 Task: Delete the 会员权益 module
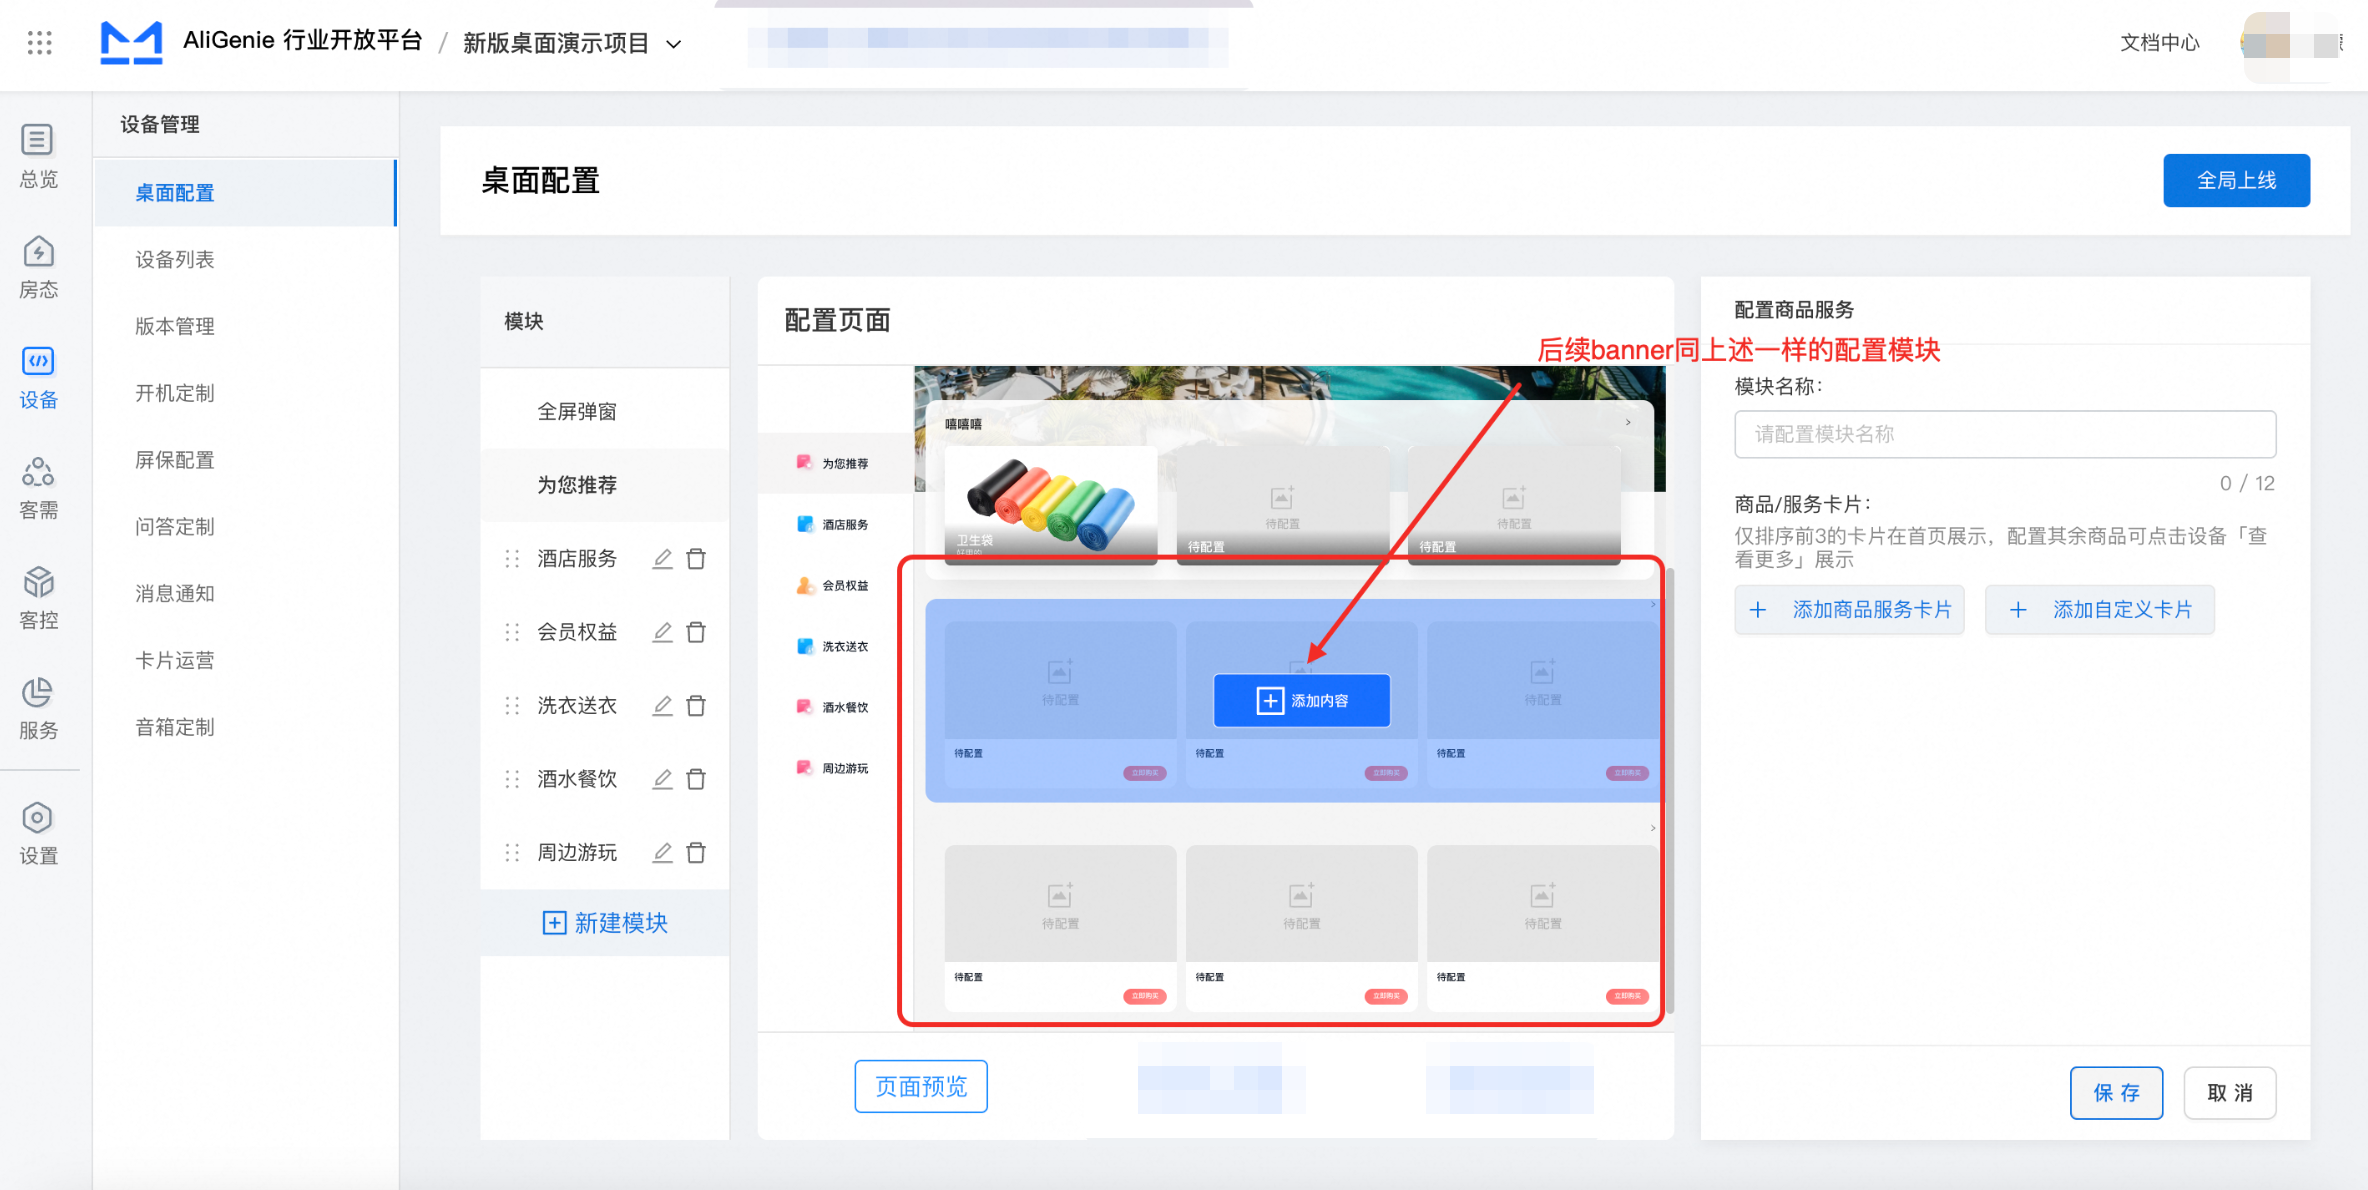[696, 632]
